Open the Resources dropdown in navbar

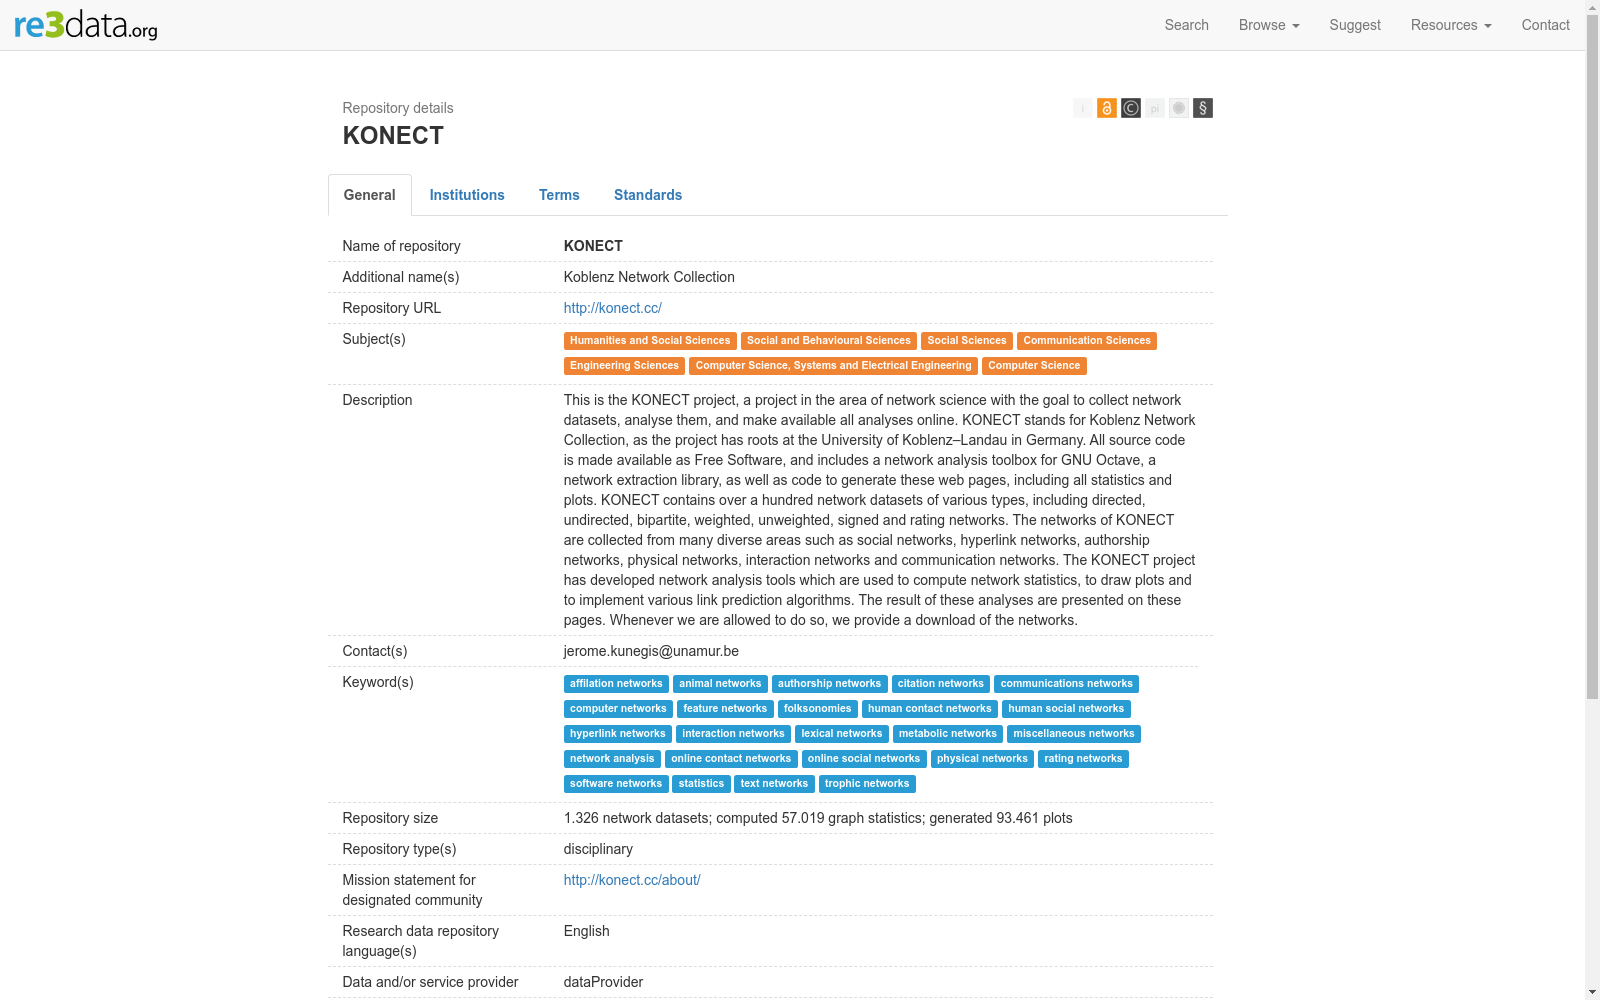coord(1450,25)
